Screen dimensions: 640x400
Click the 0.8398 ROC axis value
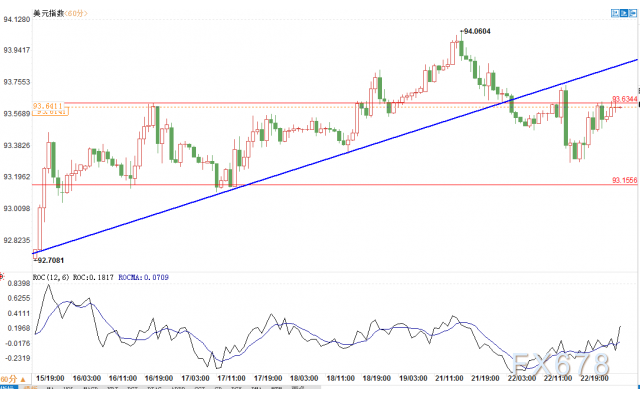(19, 283)
